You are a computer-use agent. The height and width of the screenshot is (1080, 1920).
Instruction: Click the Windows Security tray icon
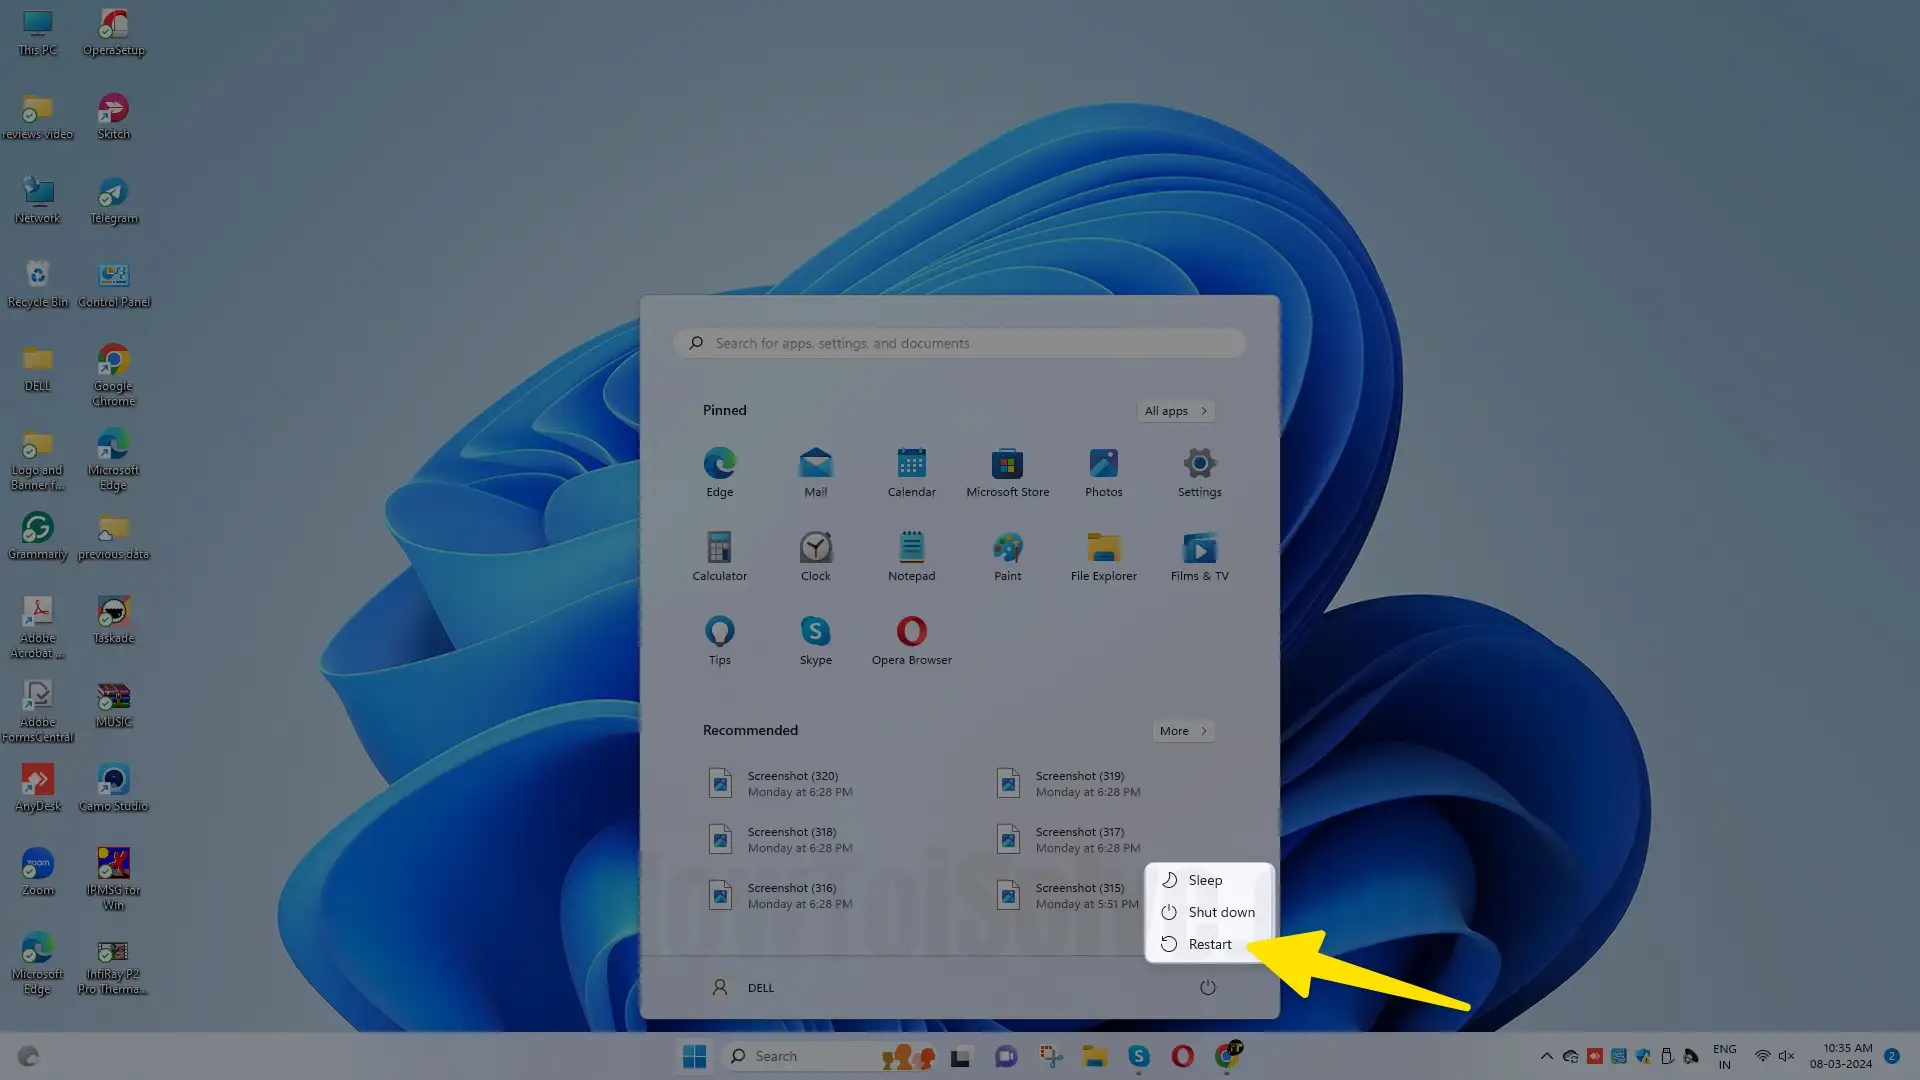1643,1056
